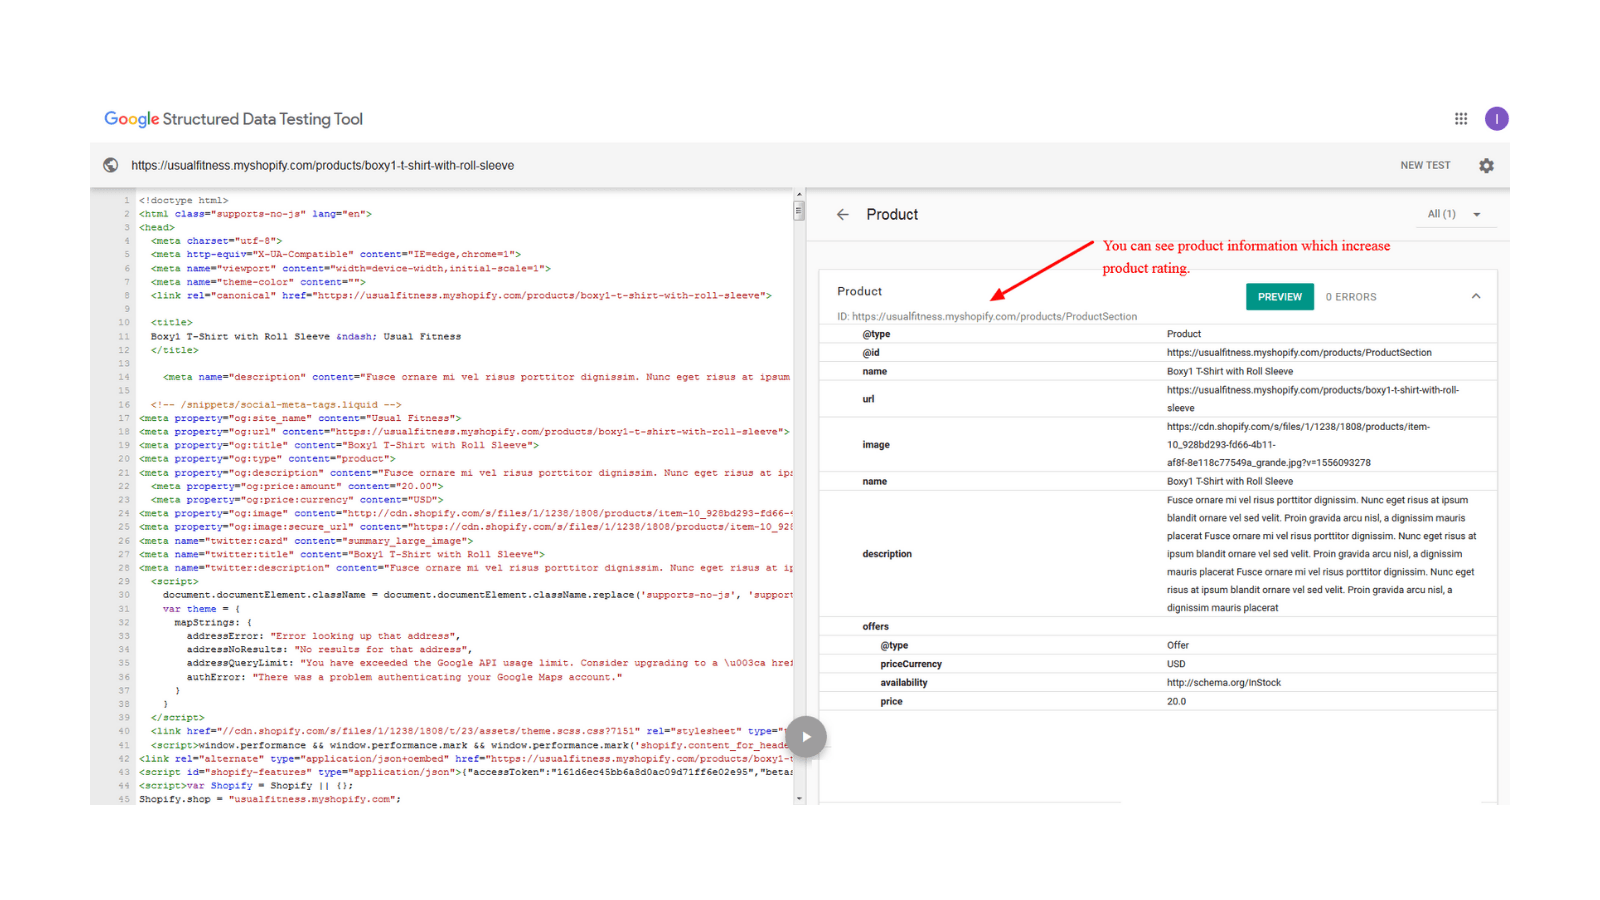
Task: Click the NEW TEST button
Action: (x=1424, y=166)
